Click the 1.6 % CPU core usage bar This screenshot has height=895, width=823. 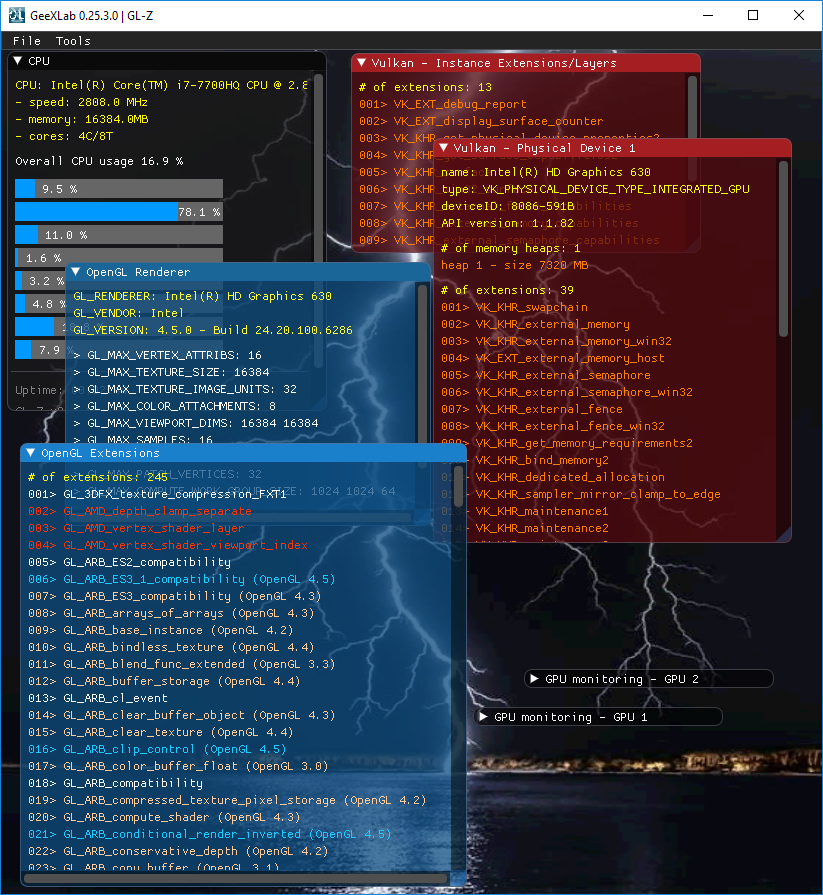(x=119, y=257)
